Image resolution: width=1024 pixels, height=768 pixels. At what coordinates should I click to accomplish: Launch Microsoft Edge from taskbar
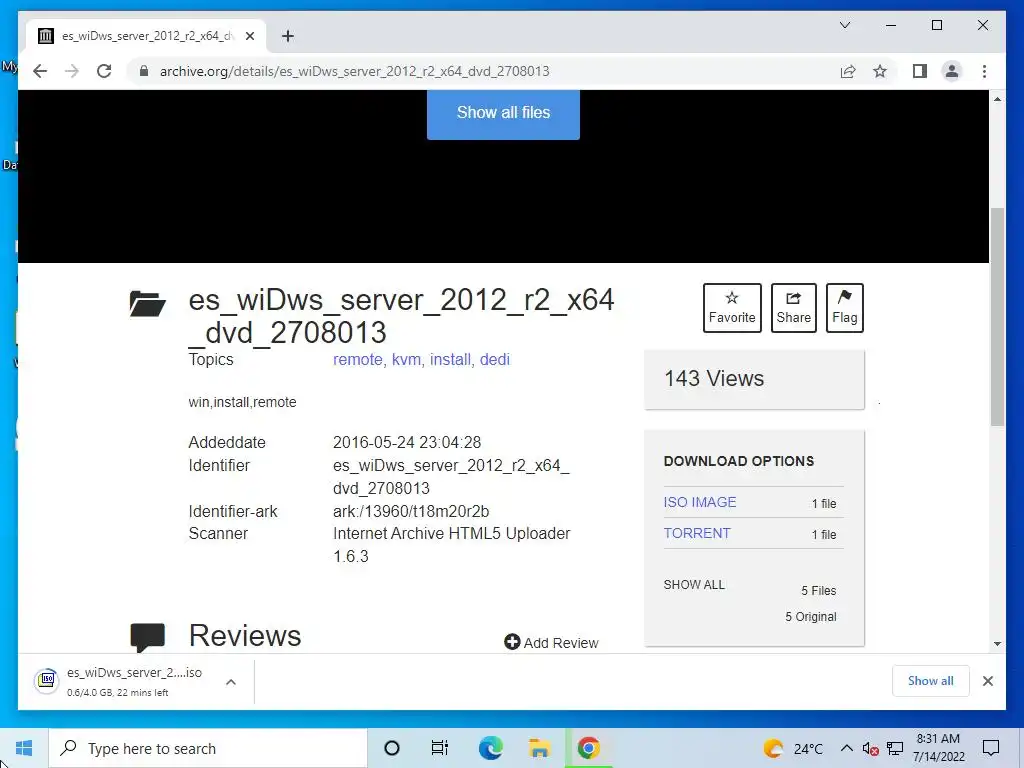pyautogui.click(x=490, y=748)
